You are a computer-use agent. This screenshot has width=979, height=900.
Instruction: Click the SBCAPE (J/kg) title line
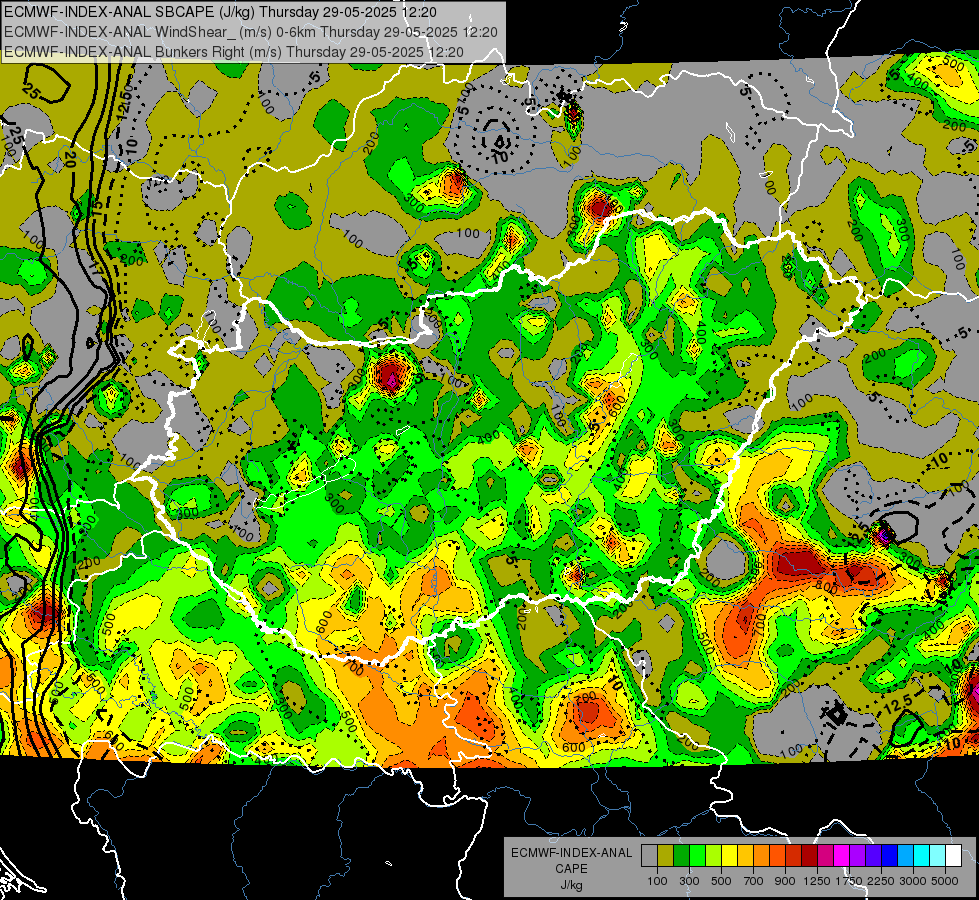coord(220,12)
